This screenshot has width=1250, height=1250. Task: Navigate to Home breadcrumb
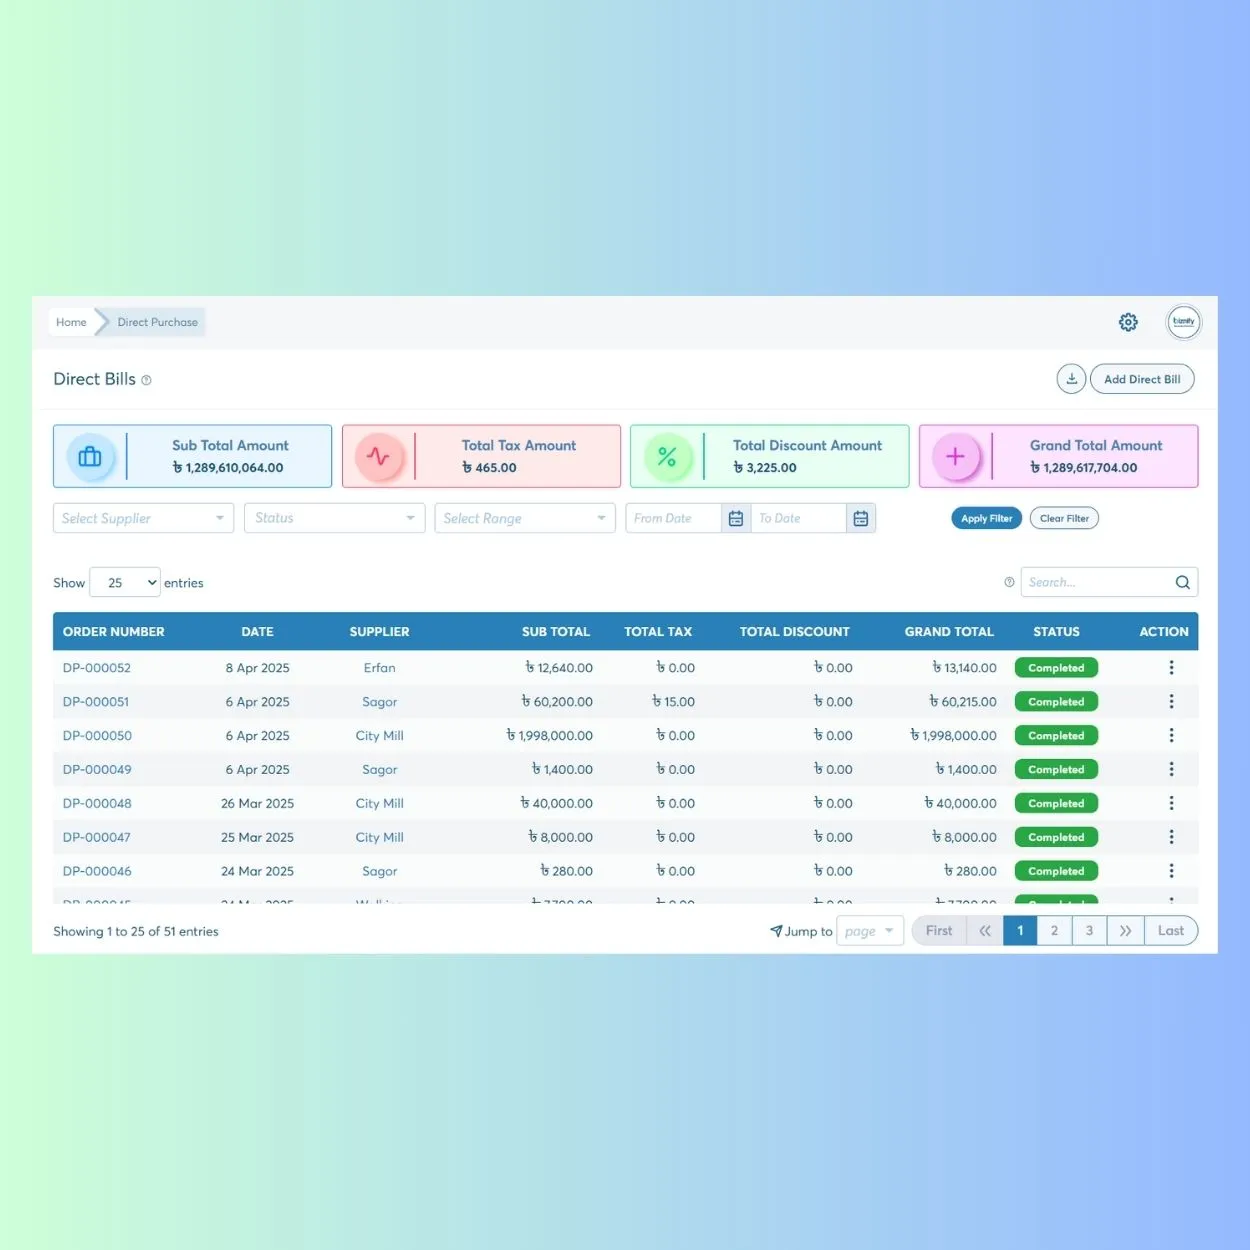tap(71, 322)
